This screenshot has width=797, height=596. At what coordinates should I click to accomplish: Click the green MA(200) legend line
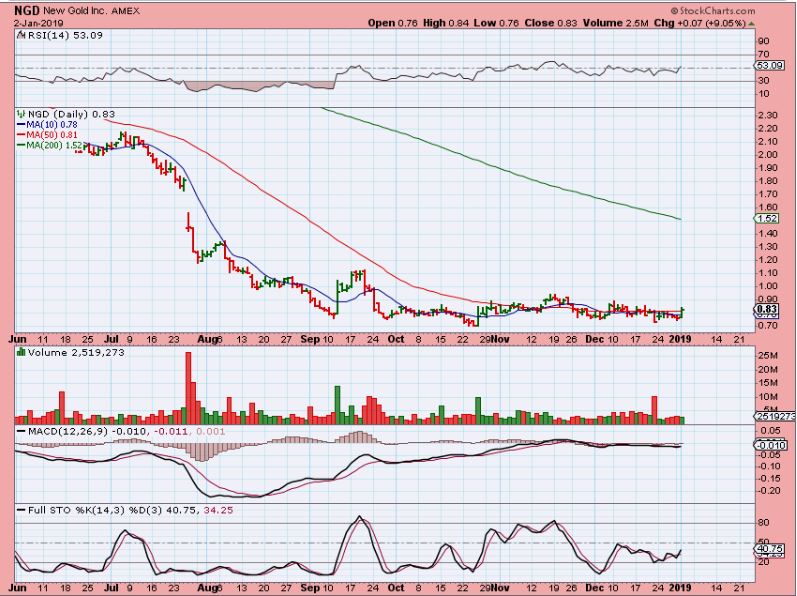point(21,145)
